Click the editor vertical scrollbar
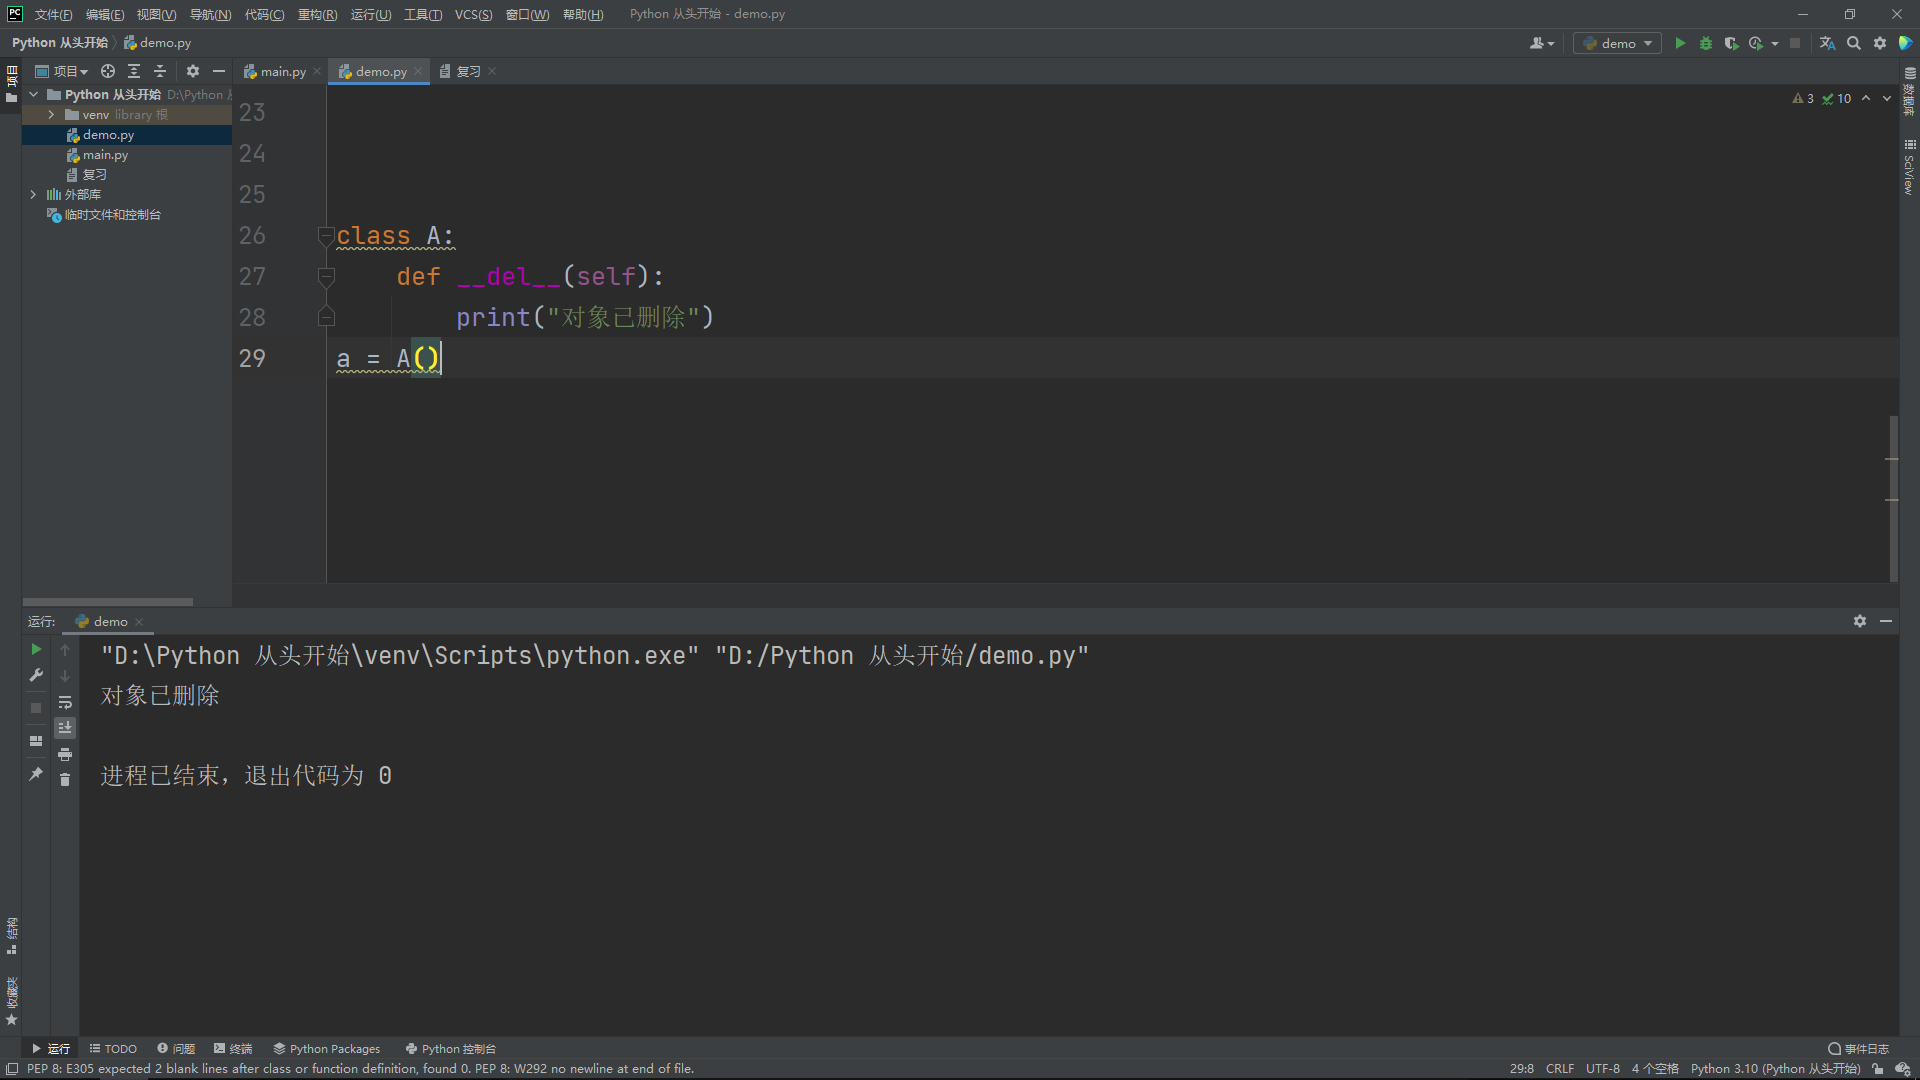 click(1893, 480)
